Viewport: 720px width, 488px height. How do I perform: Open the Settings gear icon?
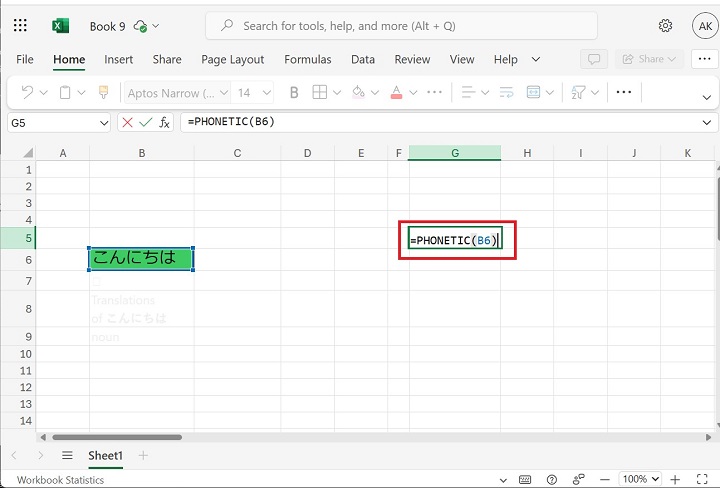click(x=665, y=25)
